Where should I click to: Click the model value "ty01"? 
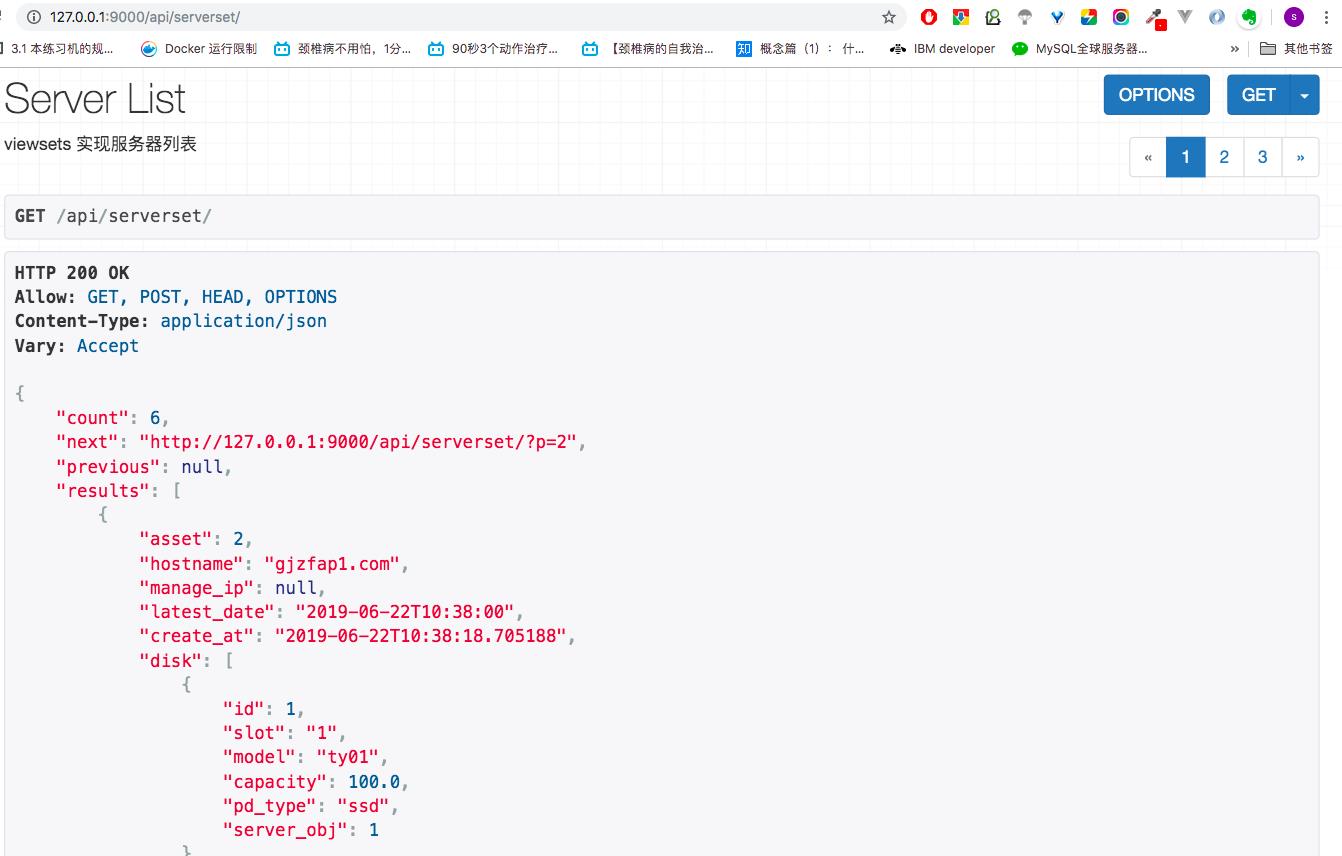347,757
